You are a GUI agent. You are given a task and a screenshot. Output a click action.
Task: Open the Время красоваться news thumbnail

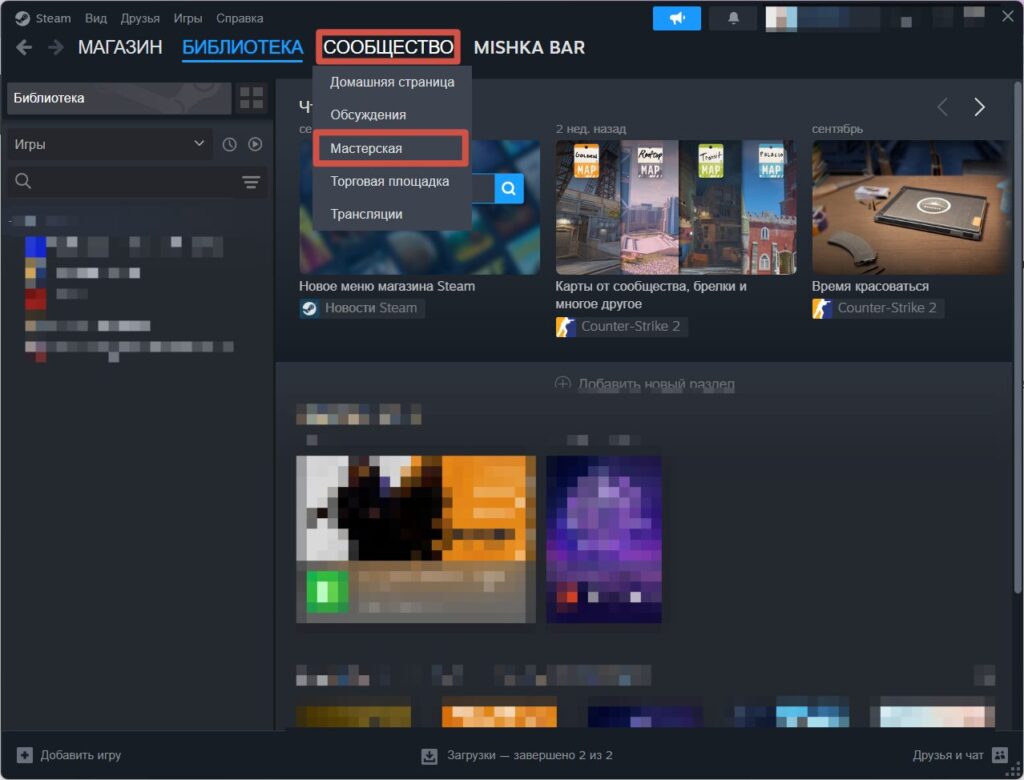(x=910, y=207)
